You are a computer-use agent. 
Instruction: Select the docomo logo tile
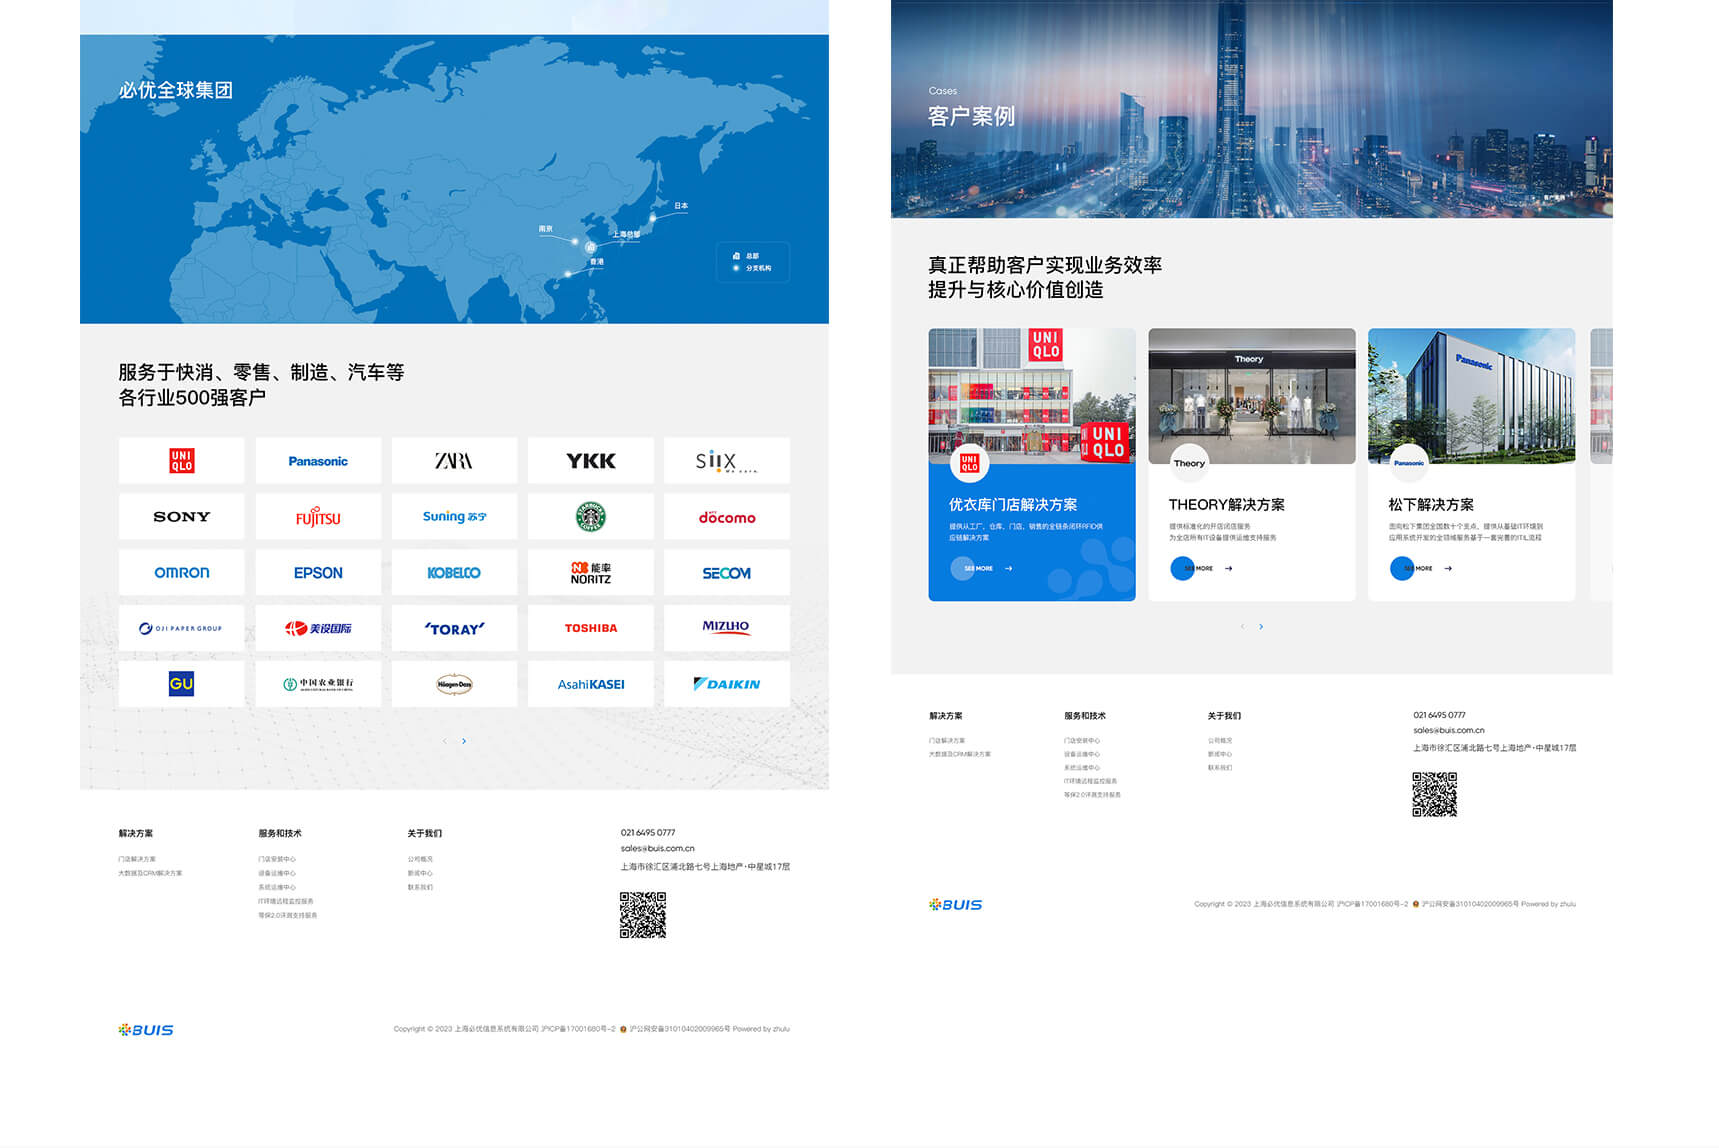(727, 516)
